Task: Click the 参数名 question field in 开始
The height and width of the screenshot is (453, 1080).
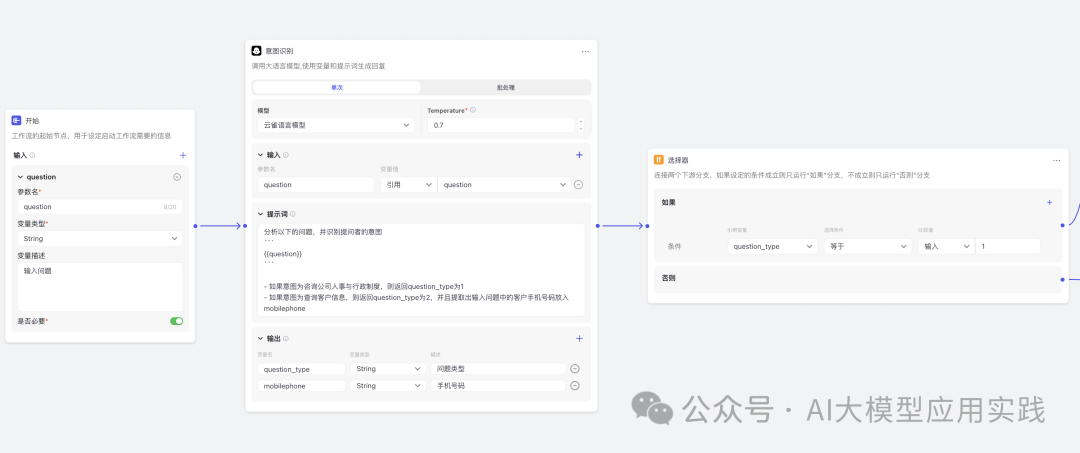Action: point(100,207)
